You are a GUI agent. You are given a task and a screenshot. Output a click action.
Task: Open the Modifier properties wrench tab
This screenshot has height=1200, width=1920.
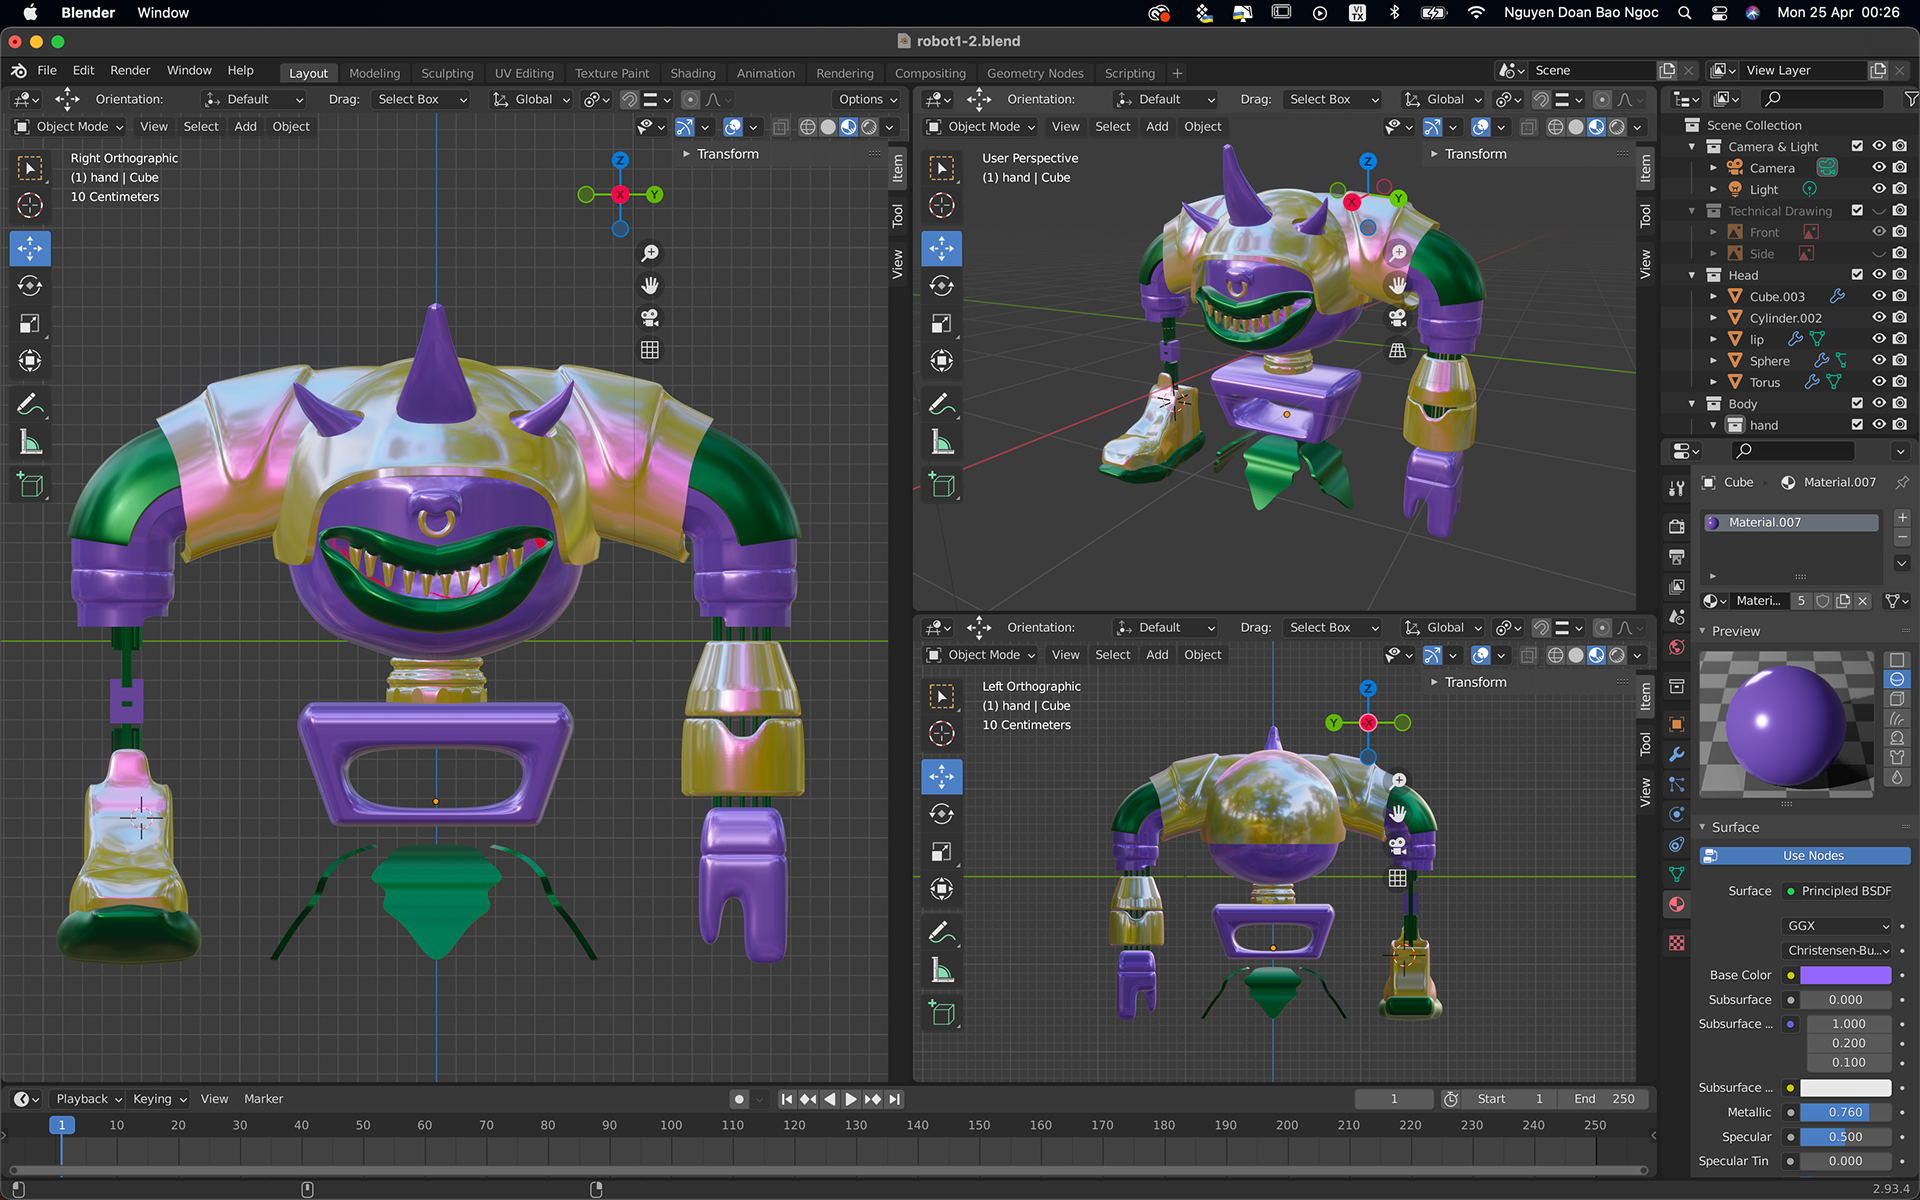click(1677, 754)
